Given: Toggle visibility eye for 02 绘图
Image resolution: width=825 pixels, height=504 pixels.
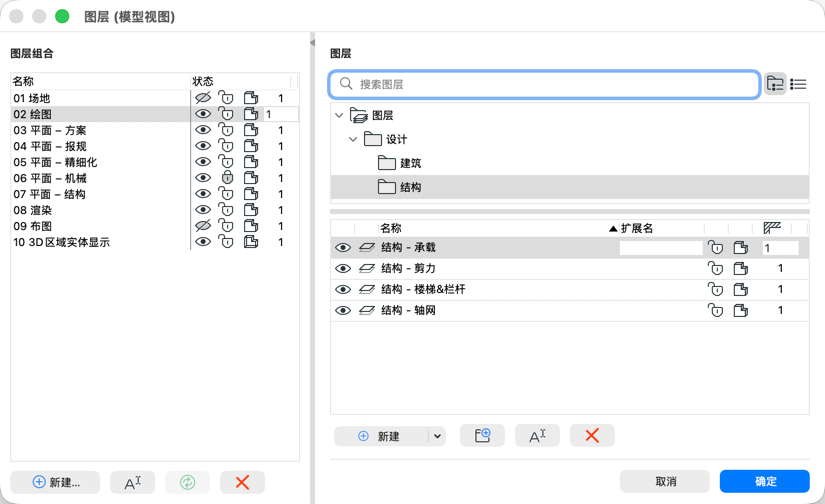Looking at the screenshot, I should [x=203, y=114].
